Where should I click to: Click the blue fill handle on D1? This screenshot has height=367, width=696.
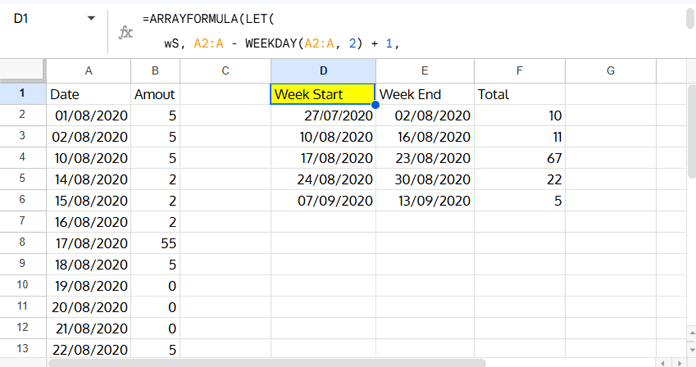pyautogui.click(x=375, y=105)
